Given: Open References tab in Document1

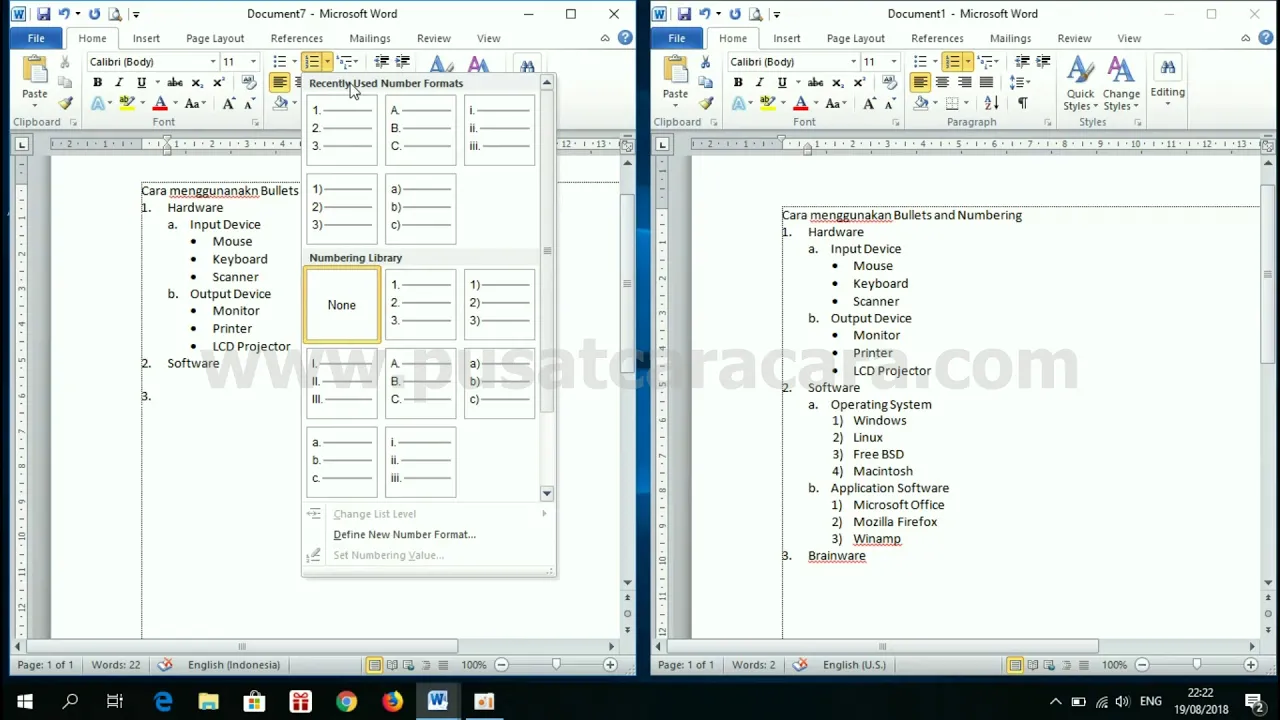Looking at the screenshot, I should tap(937, 38).
